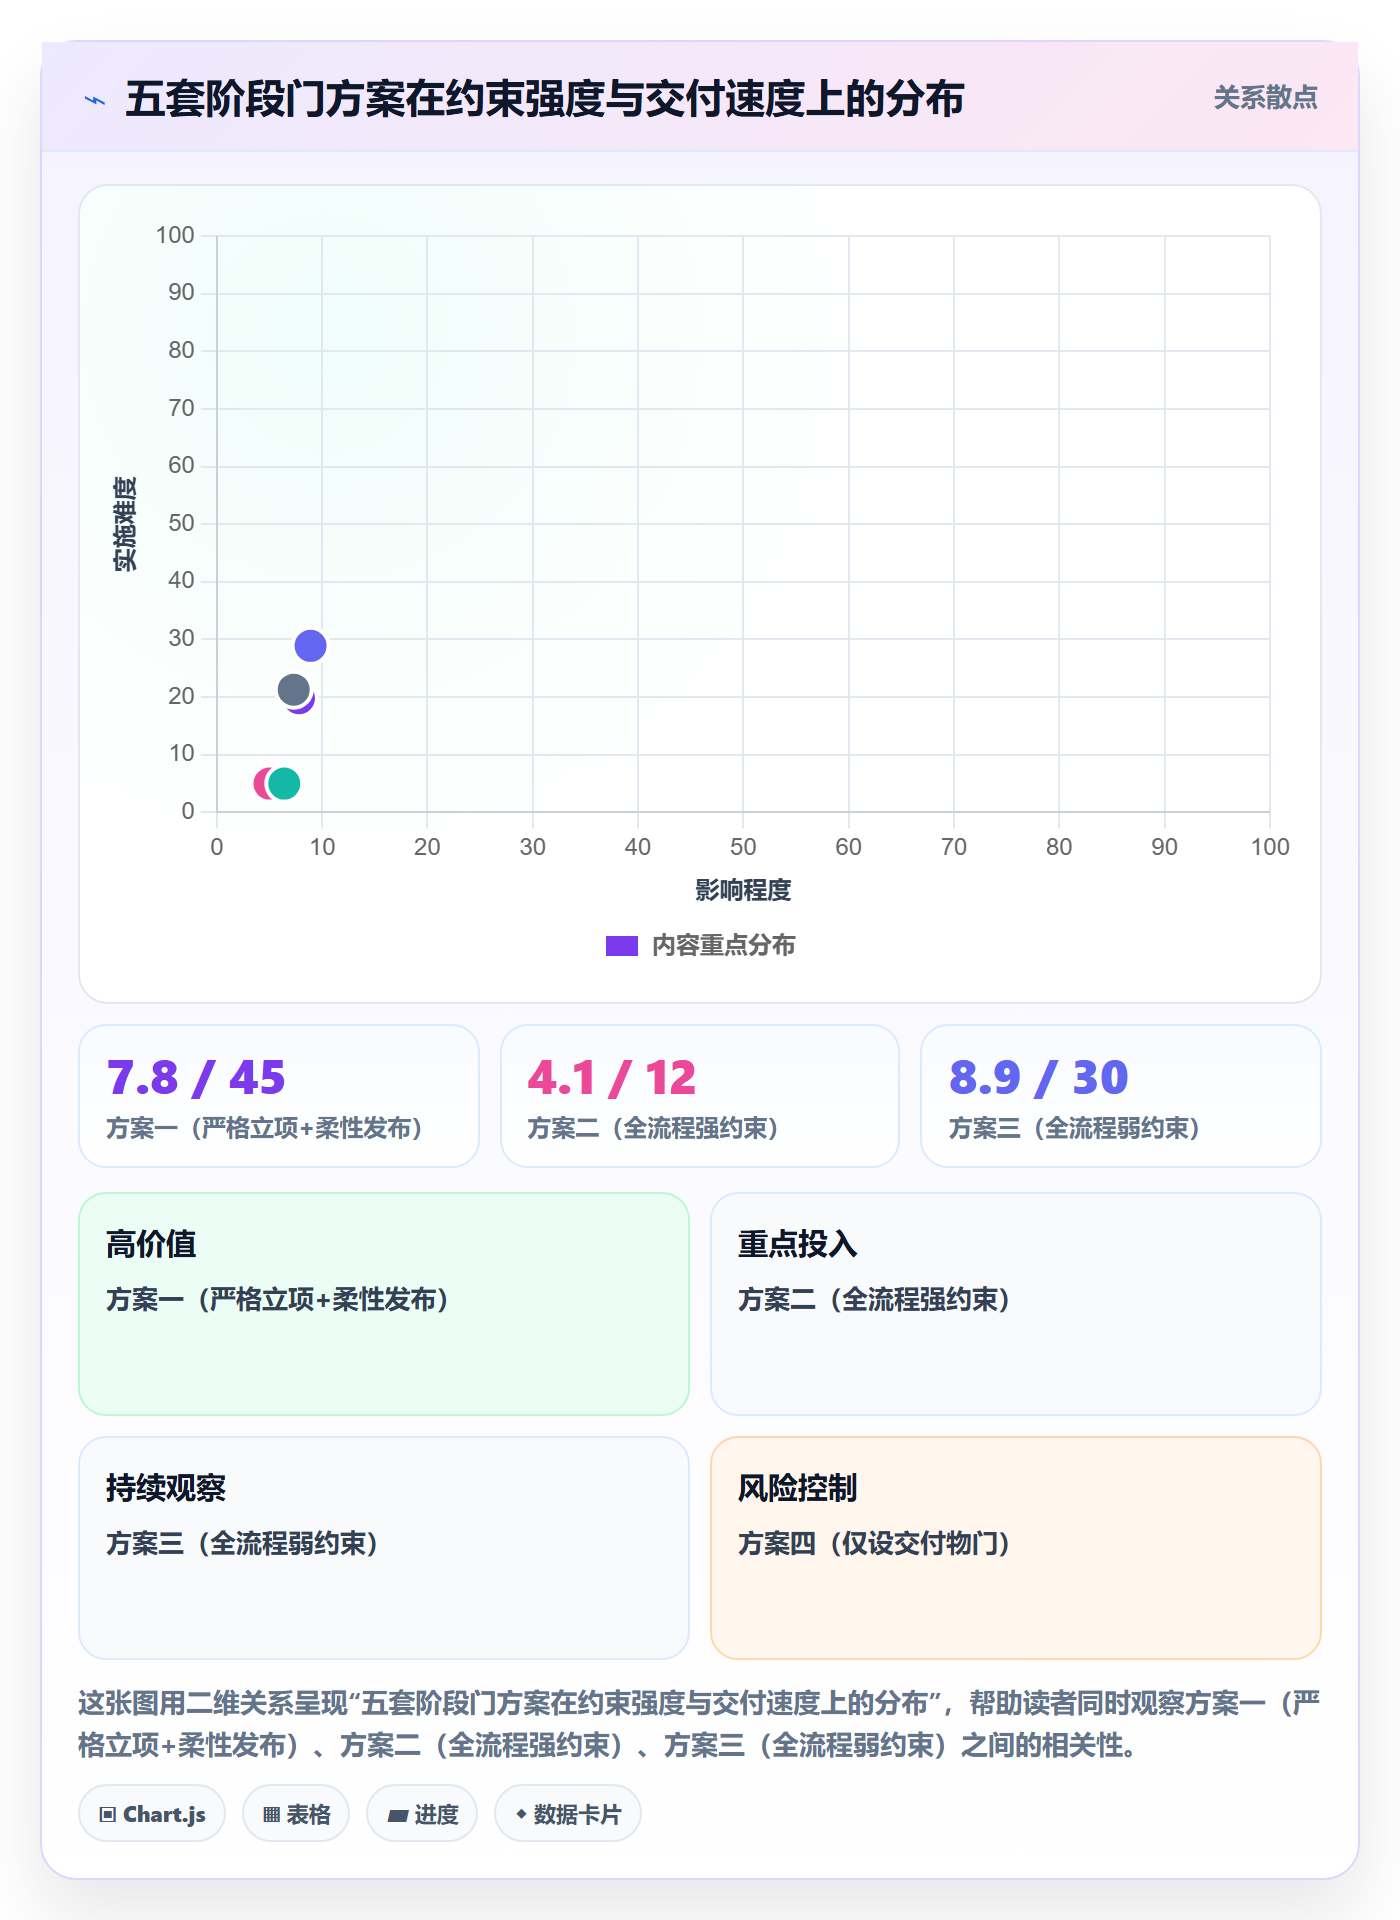Open the 7.8 / 45 stat card
This screenshot has width=1400, height=1920.
(279, 1096)
